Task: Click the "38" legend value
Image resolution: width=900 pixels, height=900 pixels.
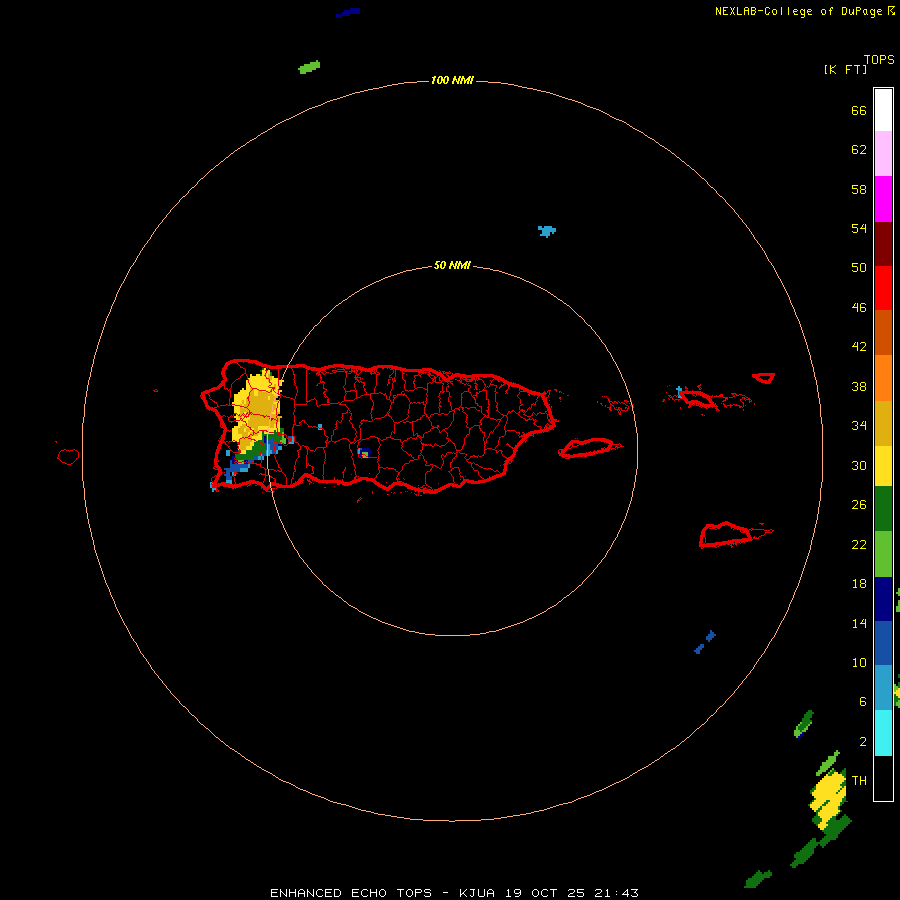Action: (859, 387)
